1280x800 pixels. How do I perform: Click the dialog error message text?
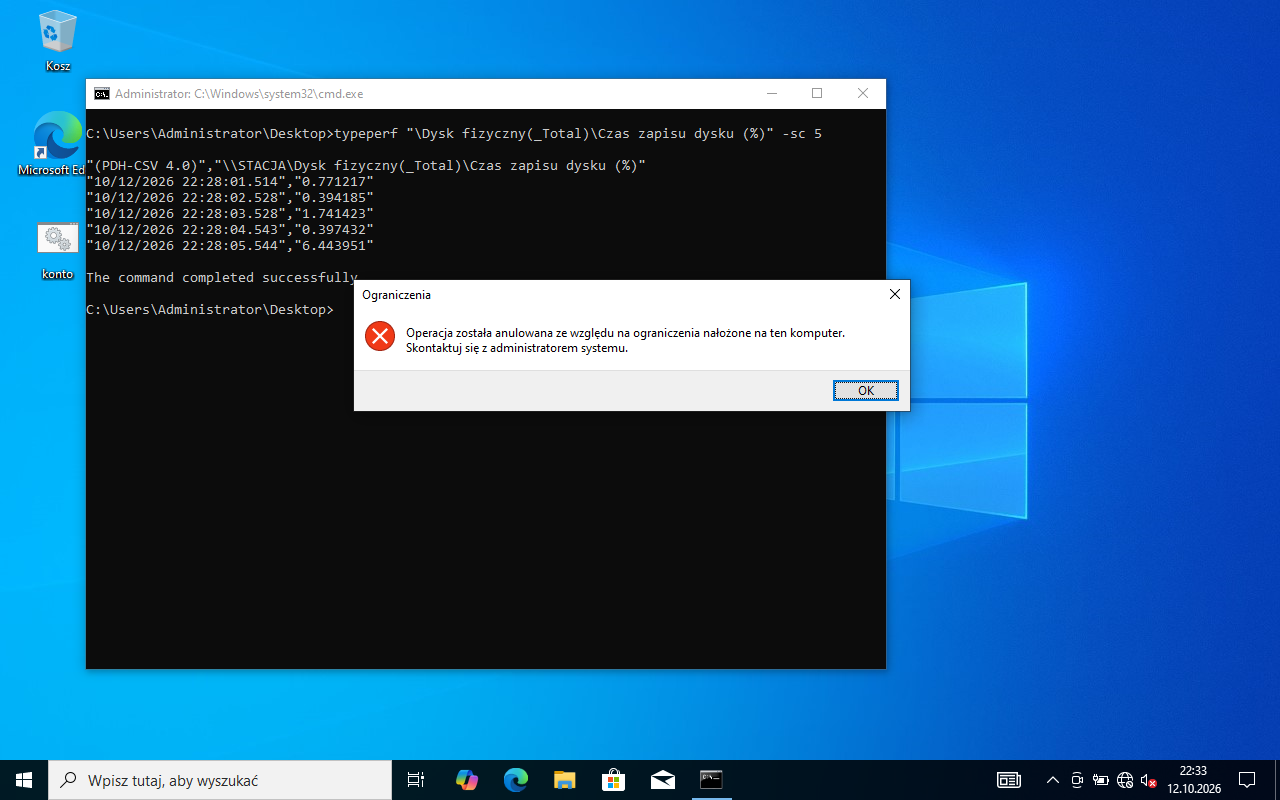[x=625, y=340]
